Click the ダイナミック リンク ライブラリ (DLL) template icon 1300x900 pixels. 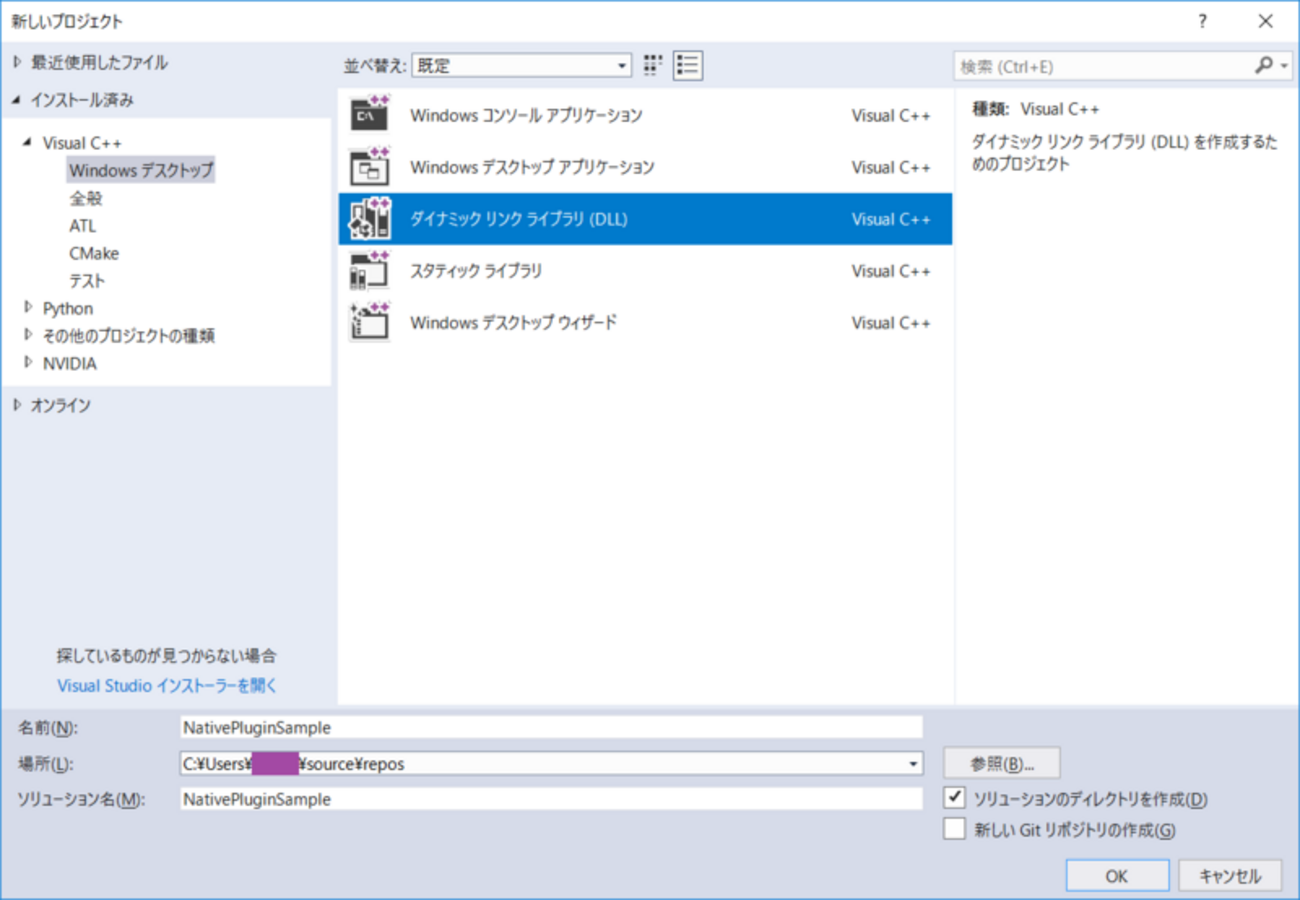point(369,218)
